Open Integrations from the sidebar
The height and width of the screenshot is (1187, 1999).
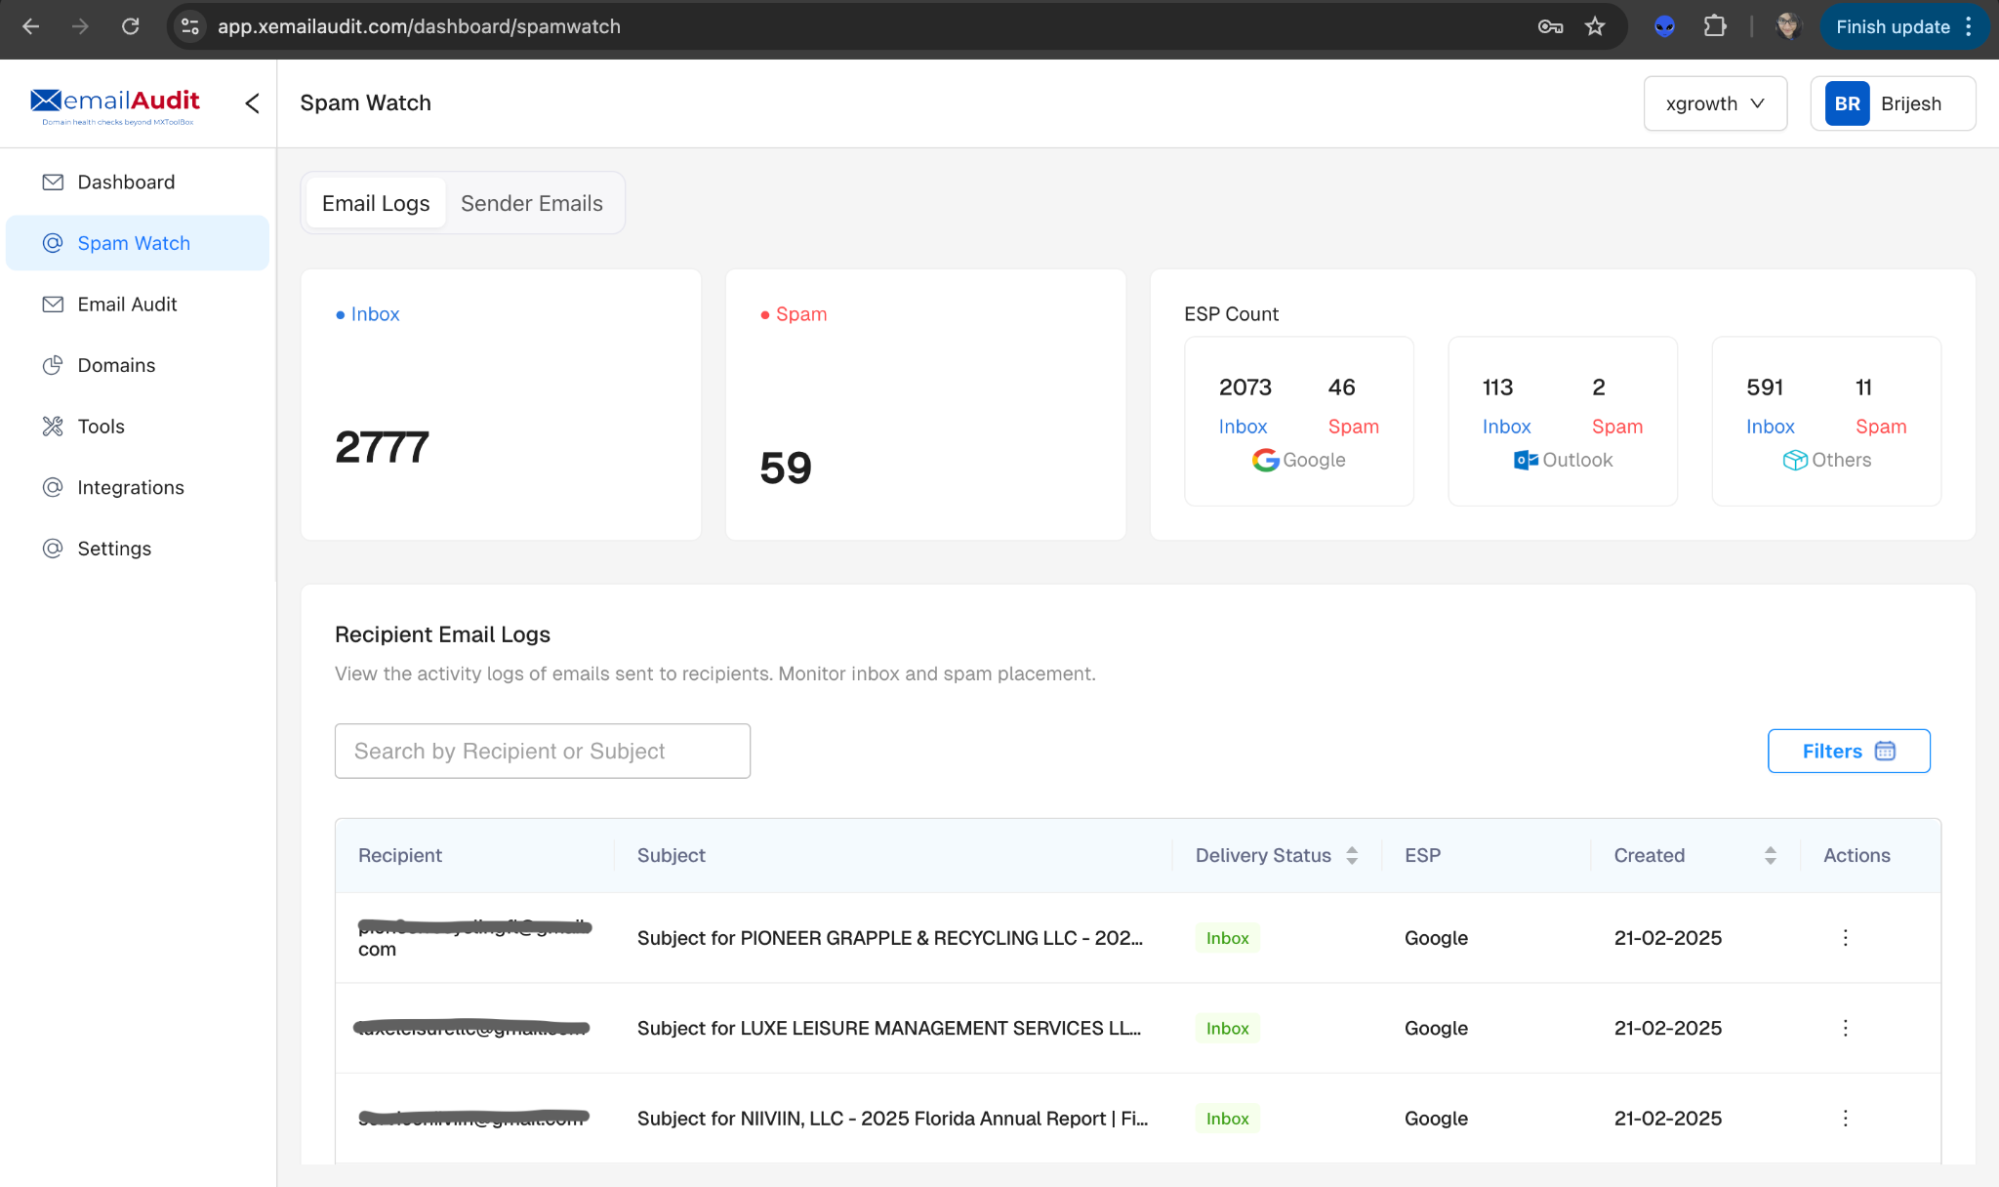tap(130, 487)
